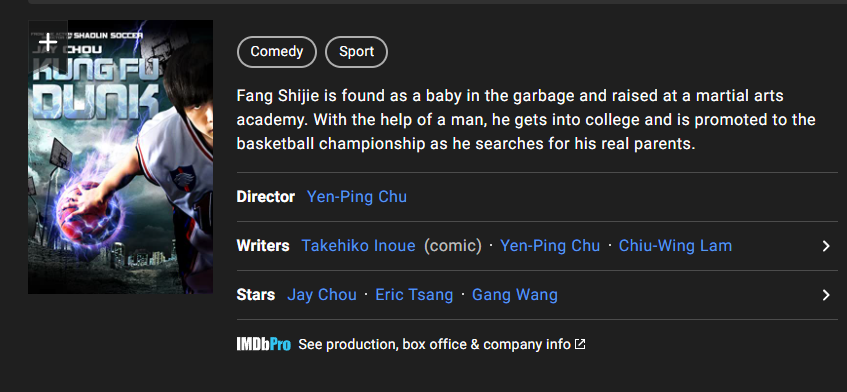
Task: Click the external link icon after company info
Action: point(580,344)
